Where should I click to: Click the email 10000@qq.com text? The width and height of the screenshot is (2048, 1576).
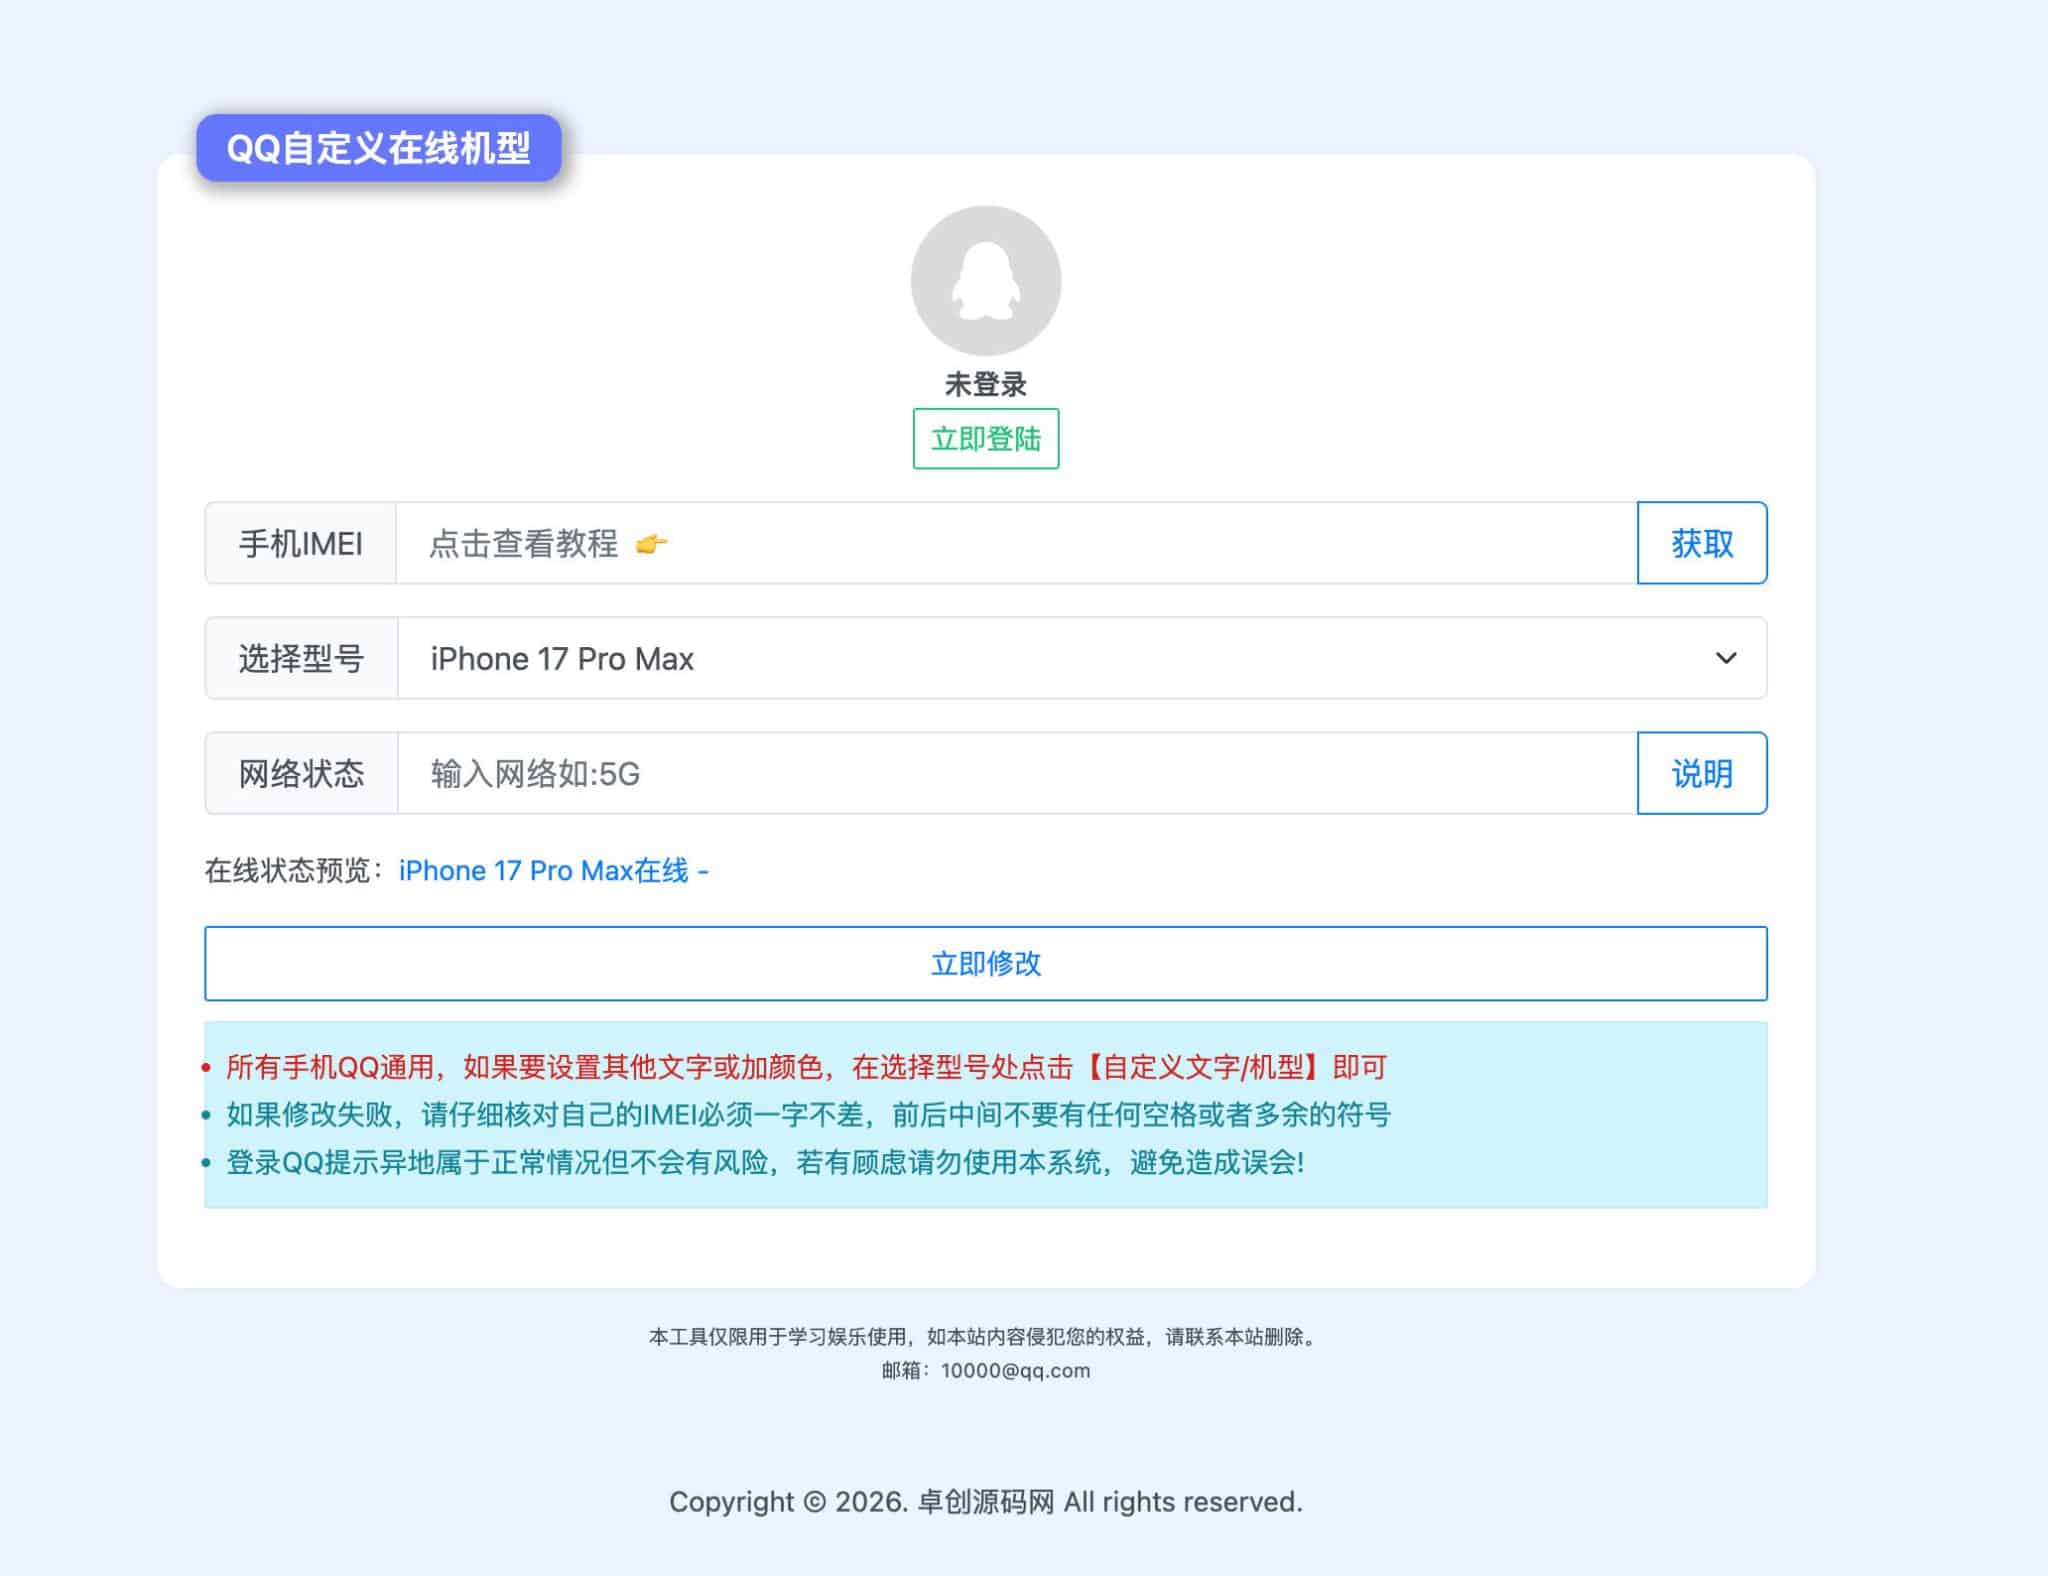click(x=1015, y=1370)
